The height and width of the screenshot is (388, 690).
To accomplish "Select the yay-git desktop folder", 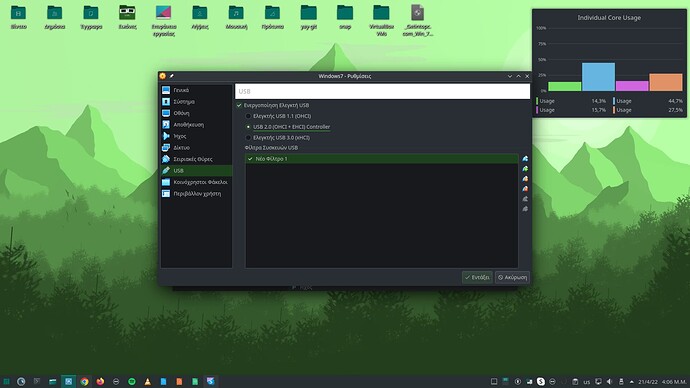I will (308, 18).
